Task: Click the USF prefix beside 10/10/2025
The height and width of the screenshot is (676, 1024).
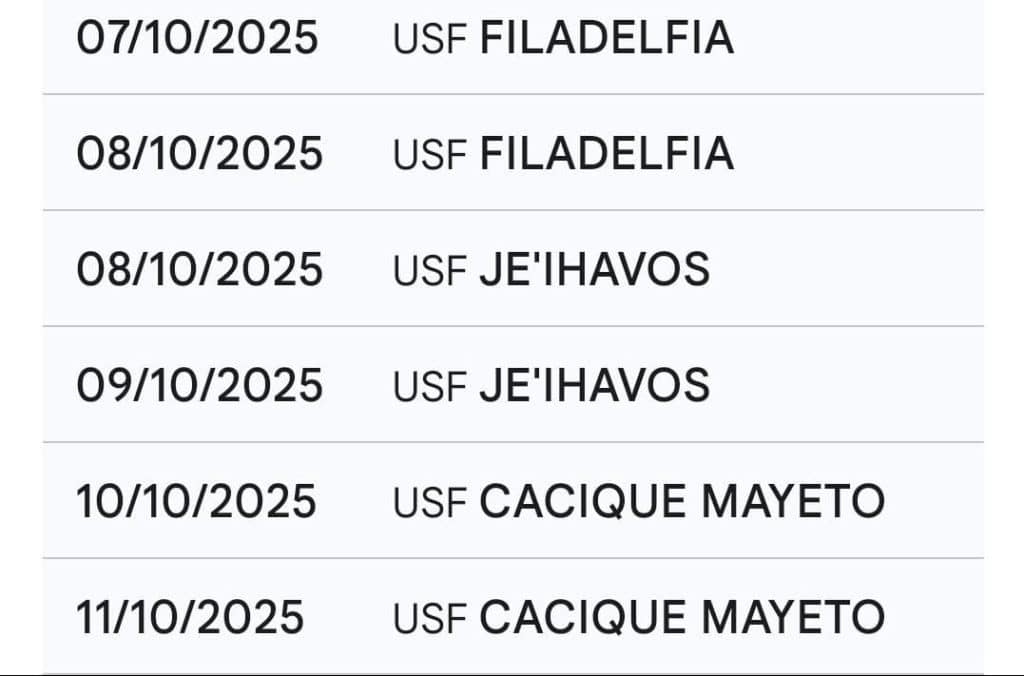Action: tap(430, 502)
